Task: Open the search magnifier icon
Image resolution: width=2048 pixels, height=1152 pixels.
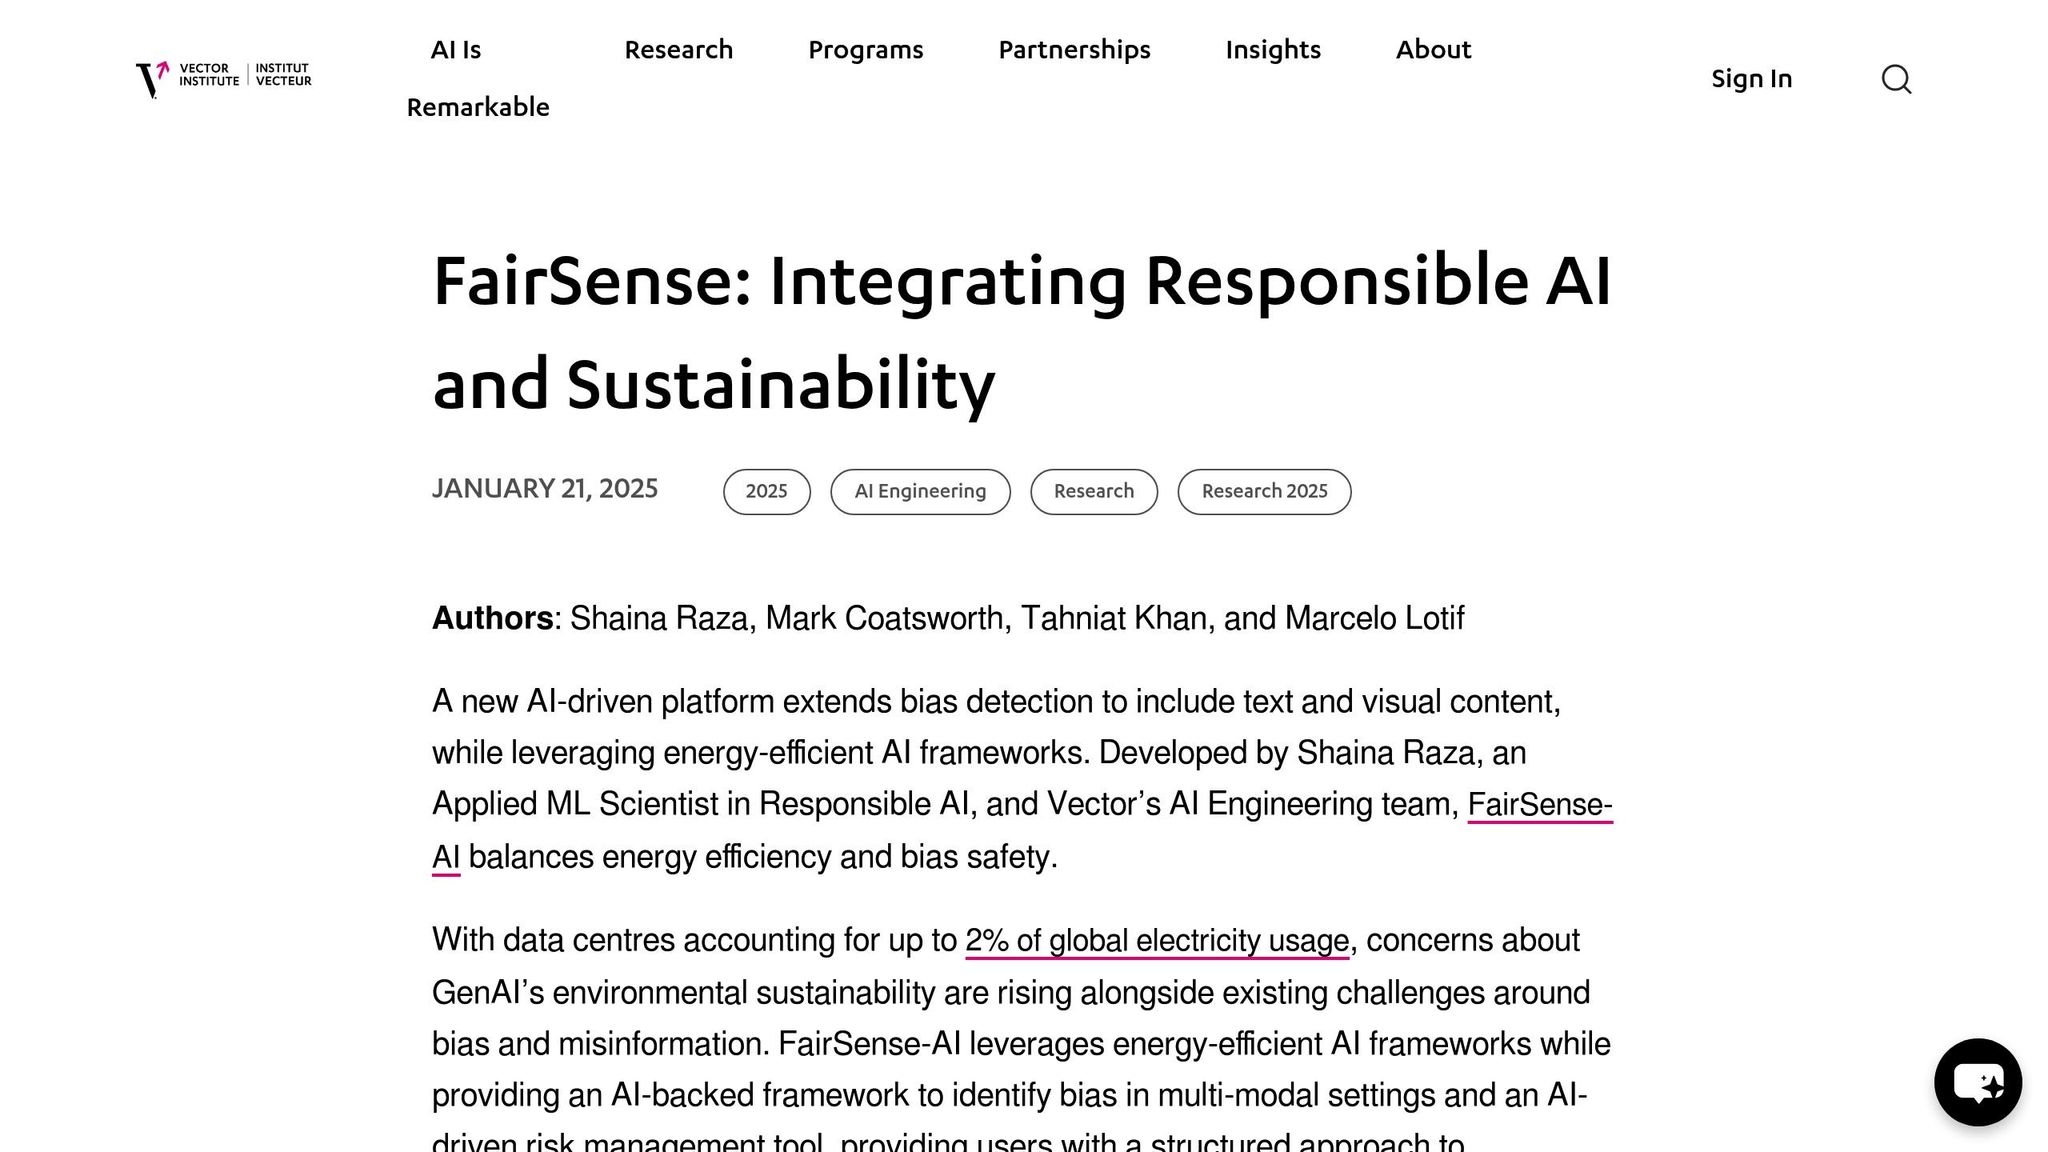Action: pyautogui.click(x=1896, y=79)
